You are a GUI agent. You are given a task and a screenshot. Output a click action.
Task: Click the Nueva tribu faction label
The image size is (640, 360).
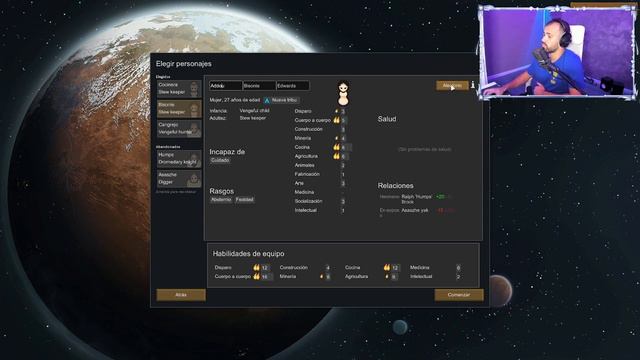tap(284, 100)
